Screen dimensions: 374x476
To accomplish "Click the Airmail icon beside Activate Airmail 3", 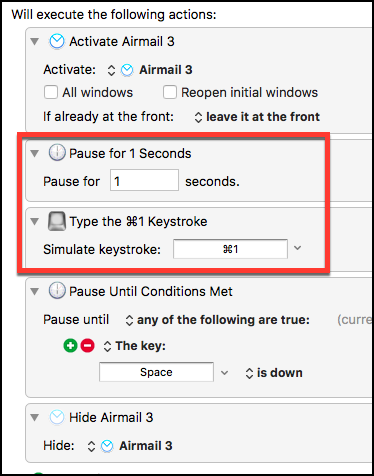I will (57, 42).
